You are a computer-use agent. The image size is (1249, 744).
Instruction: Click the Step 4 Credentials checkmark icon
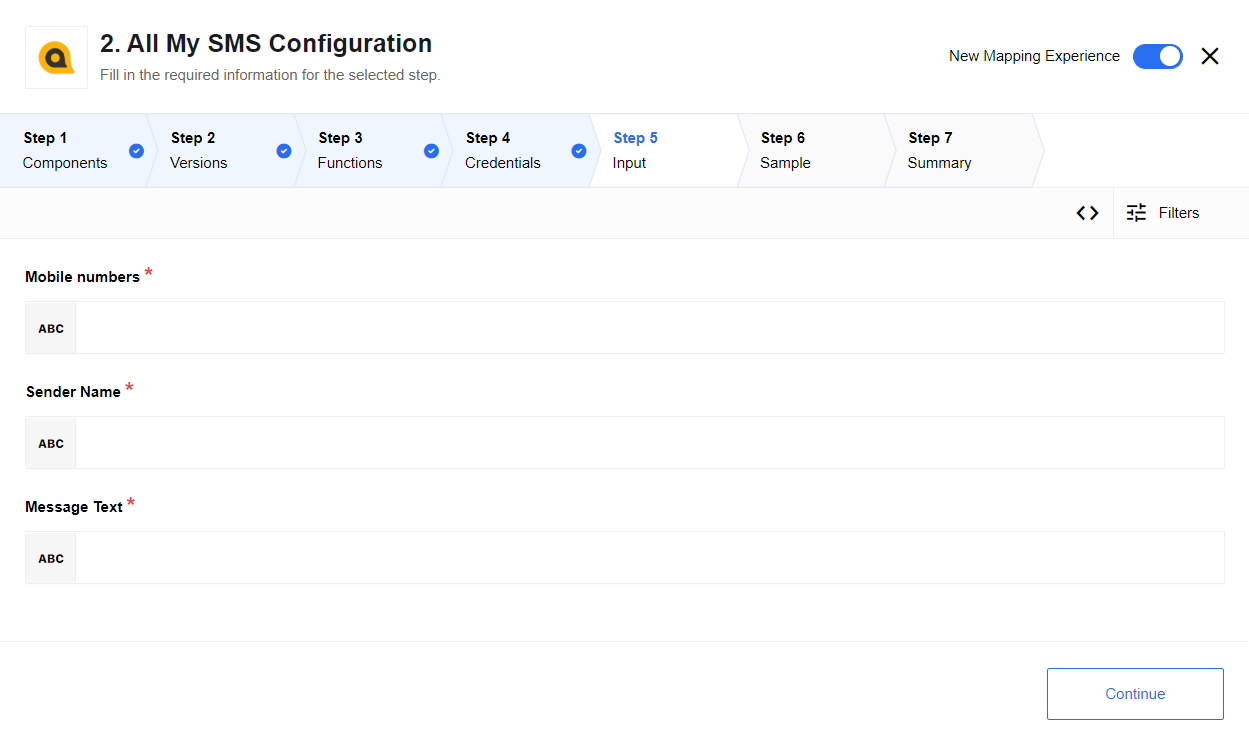pos(579,151)
